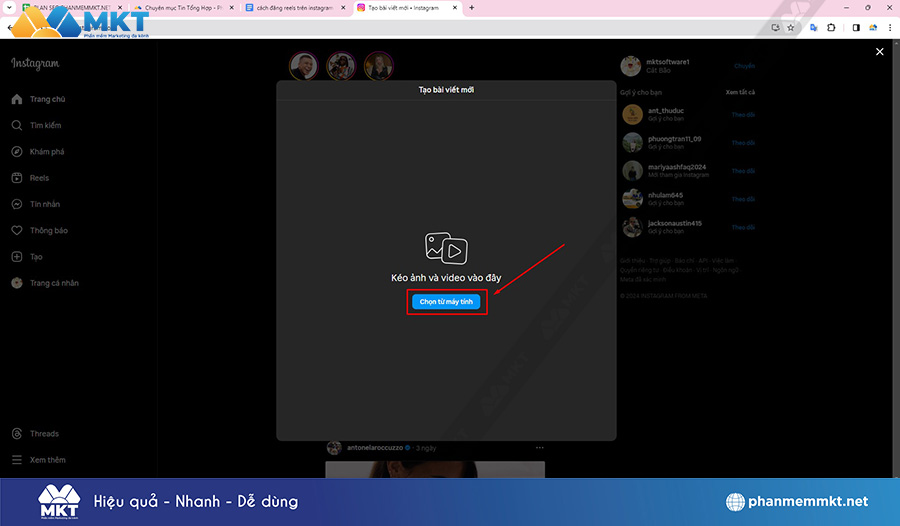Image resolution: width=900 pixels, height=526 pixels.
Task: Open nhulam645 username link
Action: (665, 195)
